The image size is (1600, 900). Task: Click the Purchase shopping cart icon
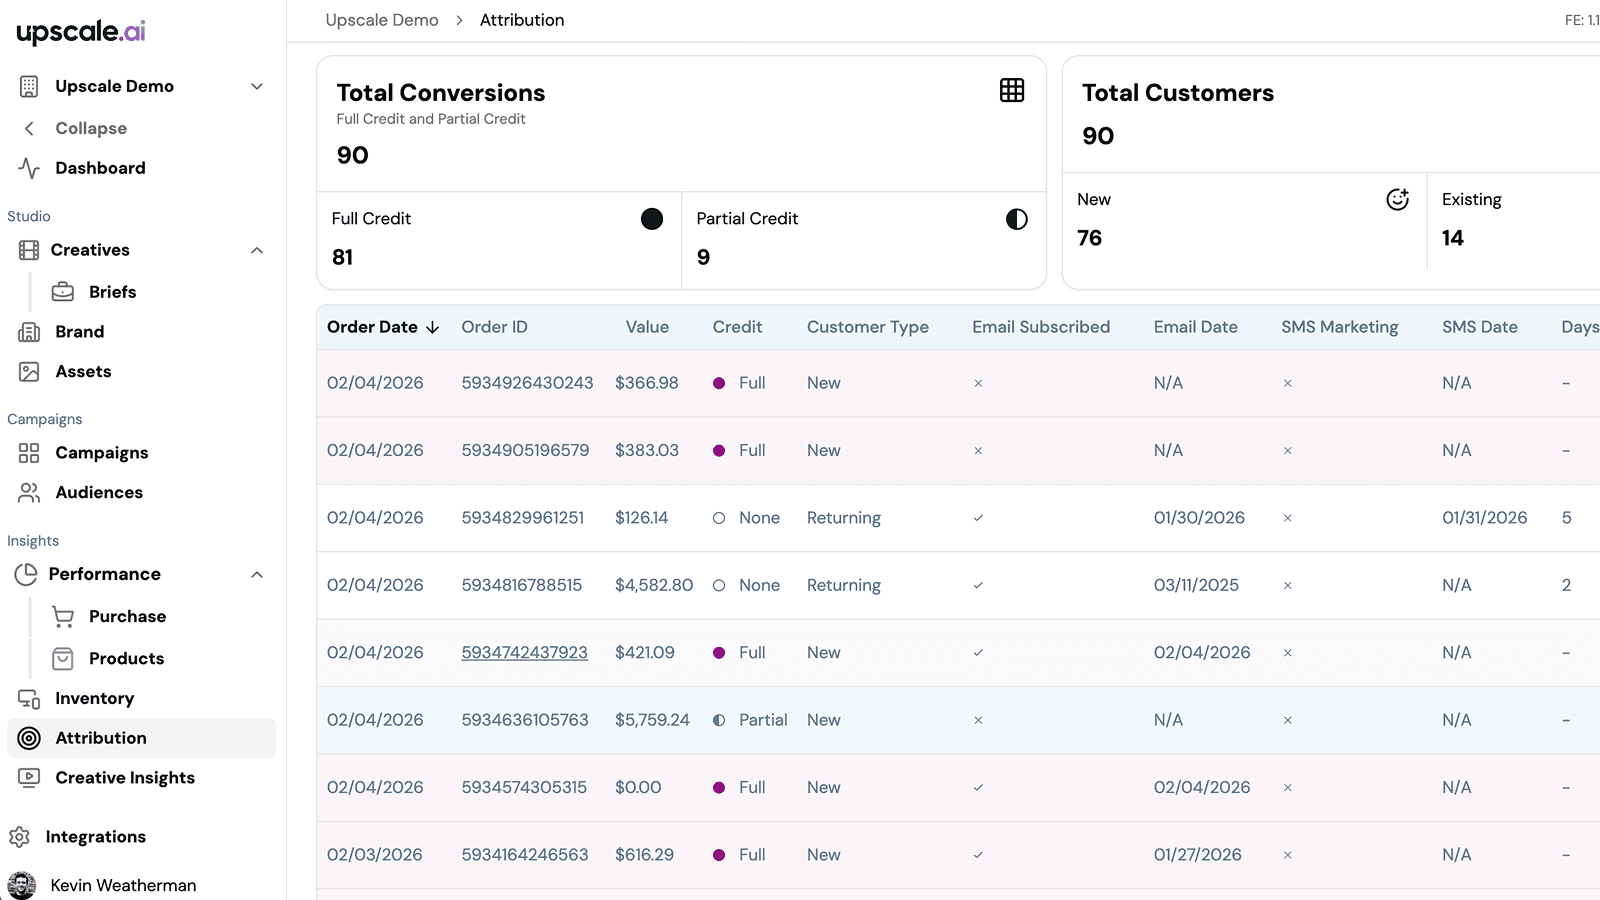63,617
